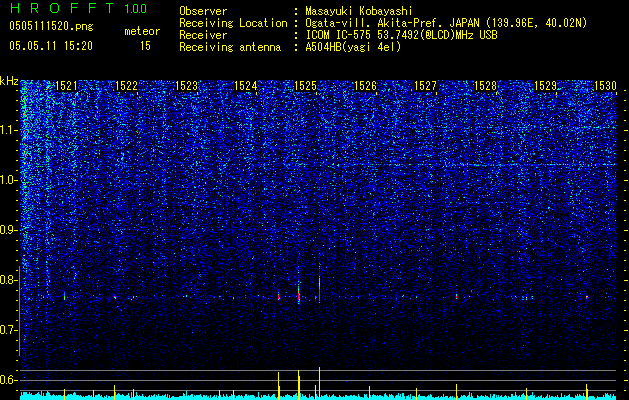The image size is (629, 400).
Task: Click the Receiving Location label
Action: 233,24
